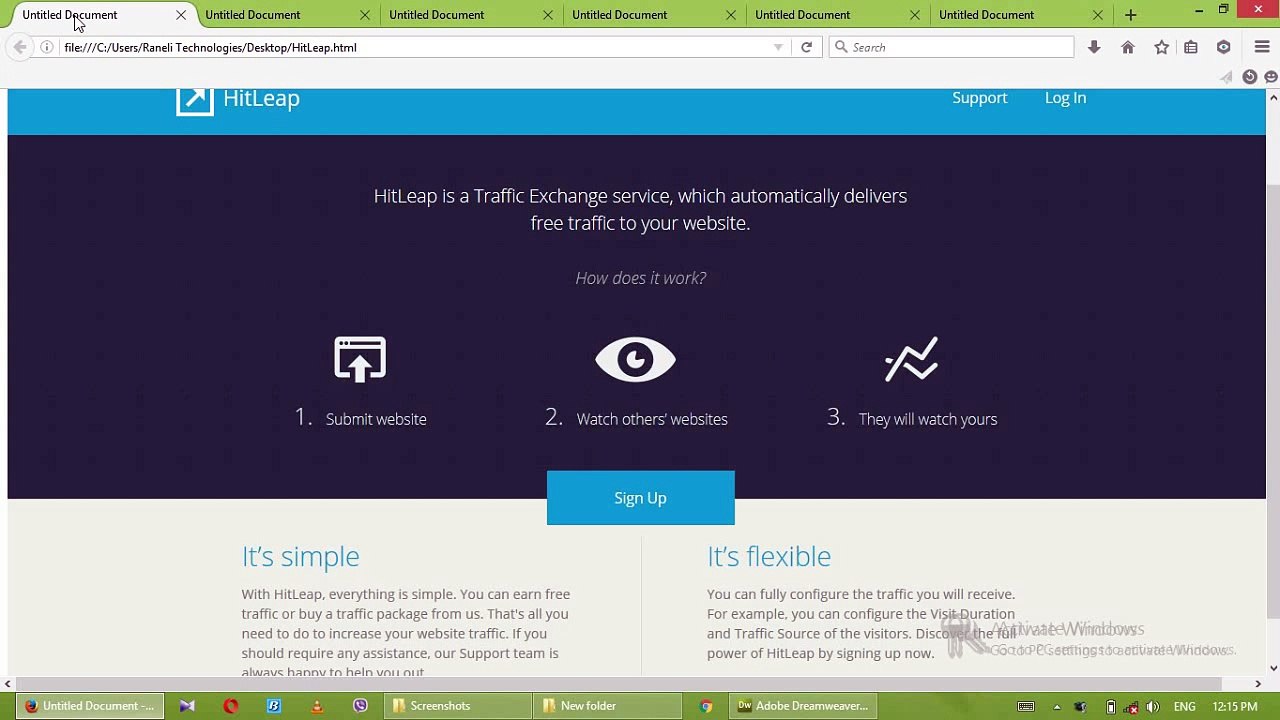The height and width of the screenshot is (720, 1280).
Task: Click the Log In link
Action: (x=1065, y=98)
